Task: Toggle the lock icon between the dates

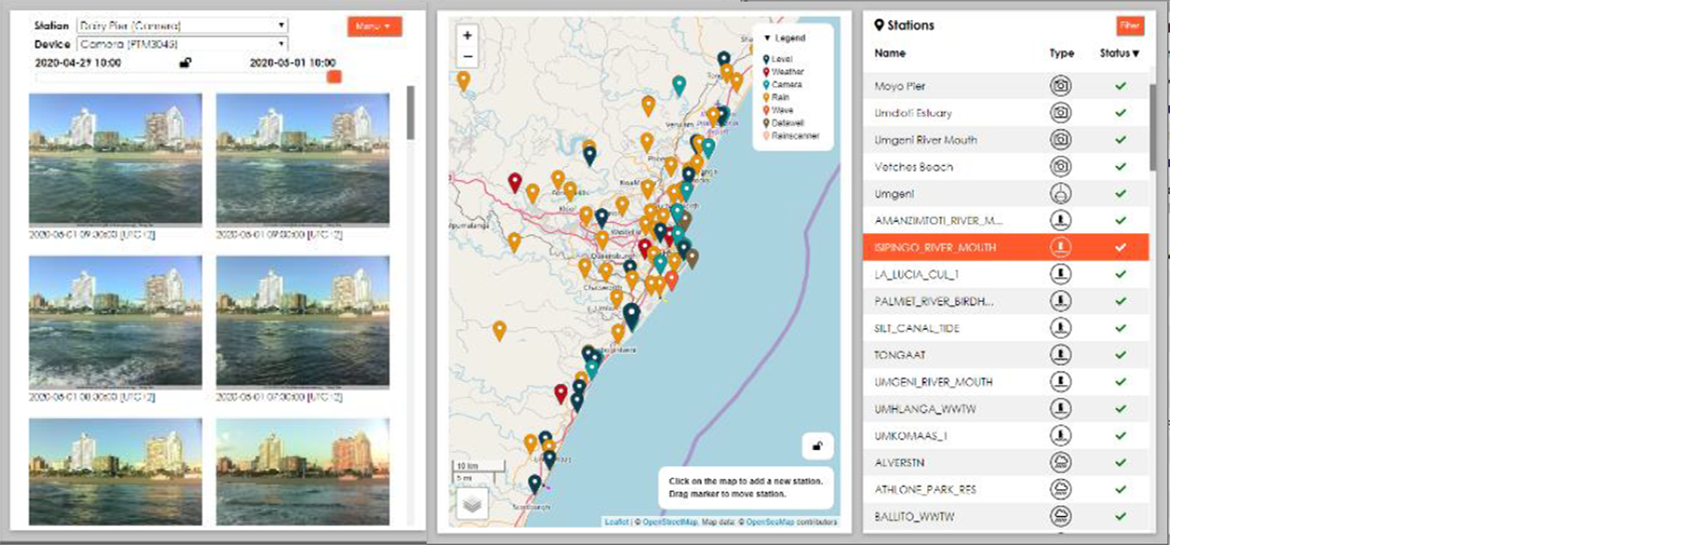Action: coord(185,63)
